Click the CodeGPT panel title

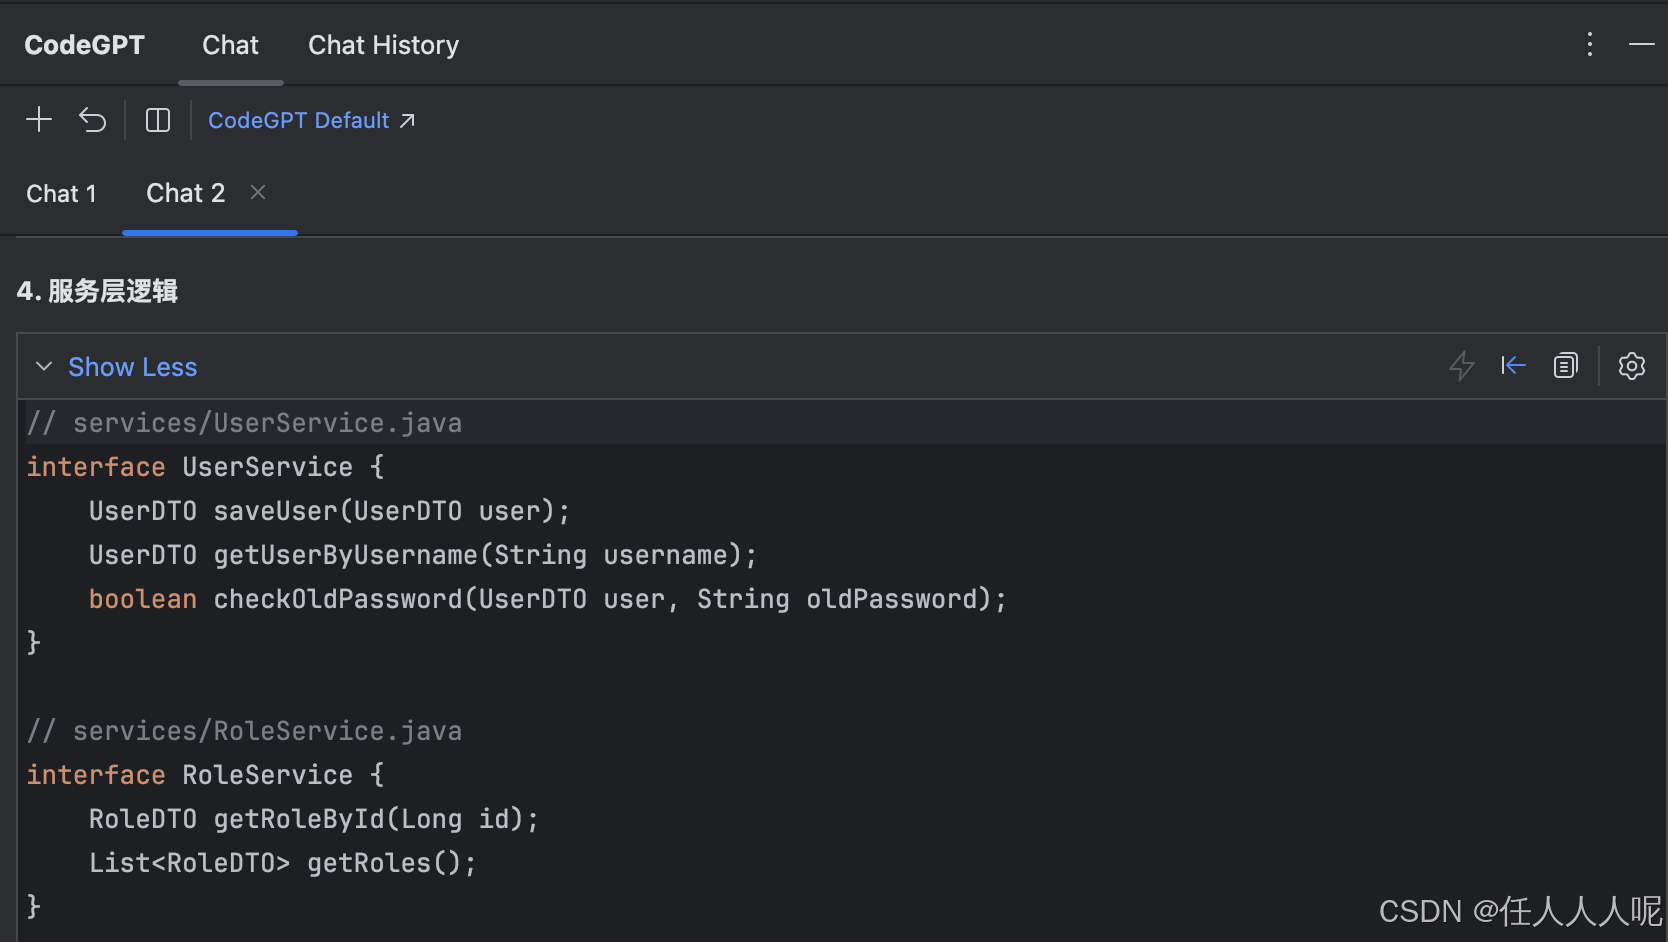(x=84, y=45)
